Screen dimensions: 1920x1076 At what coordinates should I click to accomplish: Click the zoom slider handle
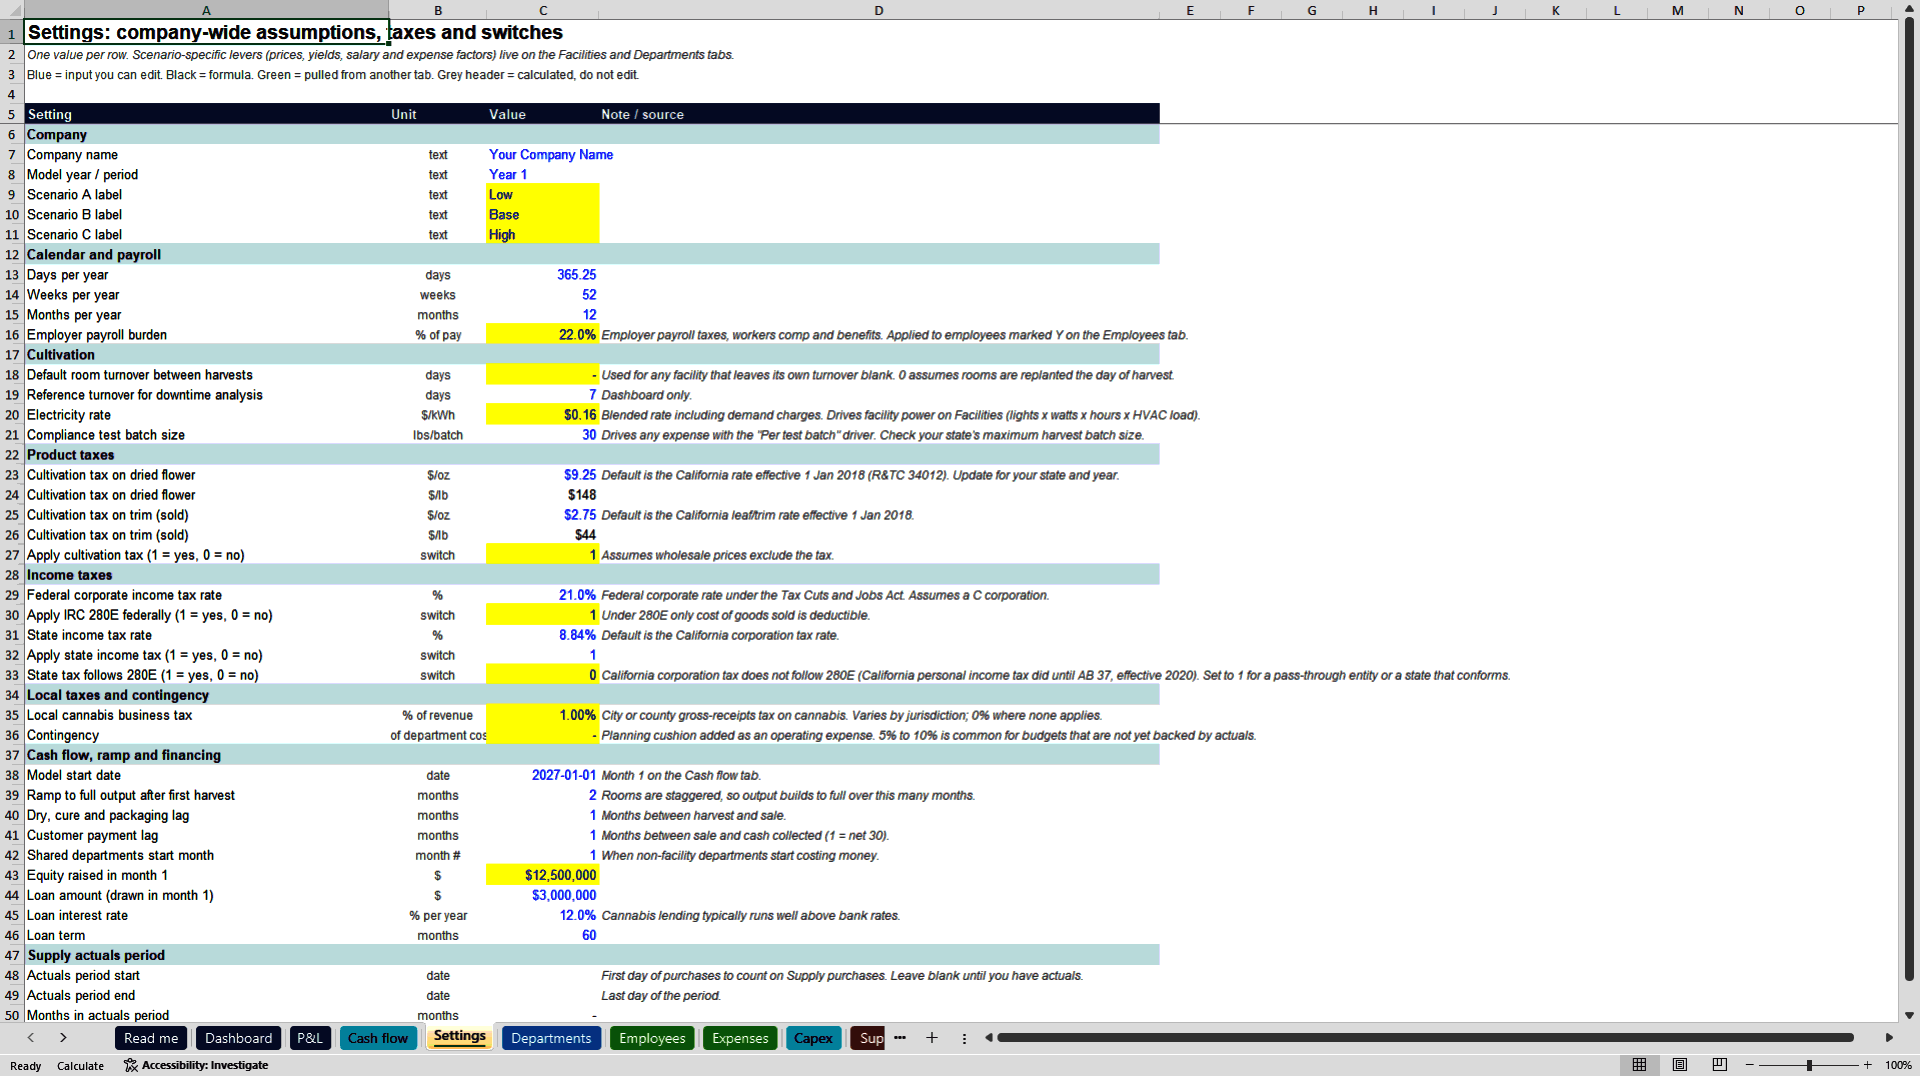pos(1809,1065)
